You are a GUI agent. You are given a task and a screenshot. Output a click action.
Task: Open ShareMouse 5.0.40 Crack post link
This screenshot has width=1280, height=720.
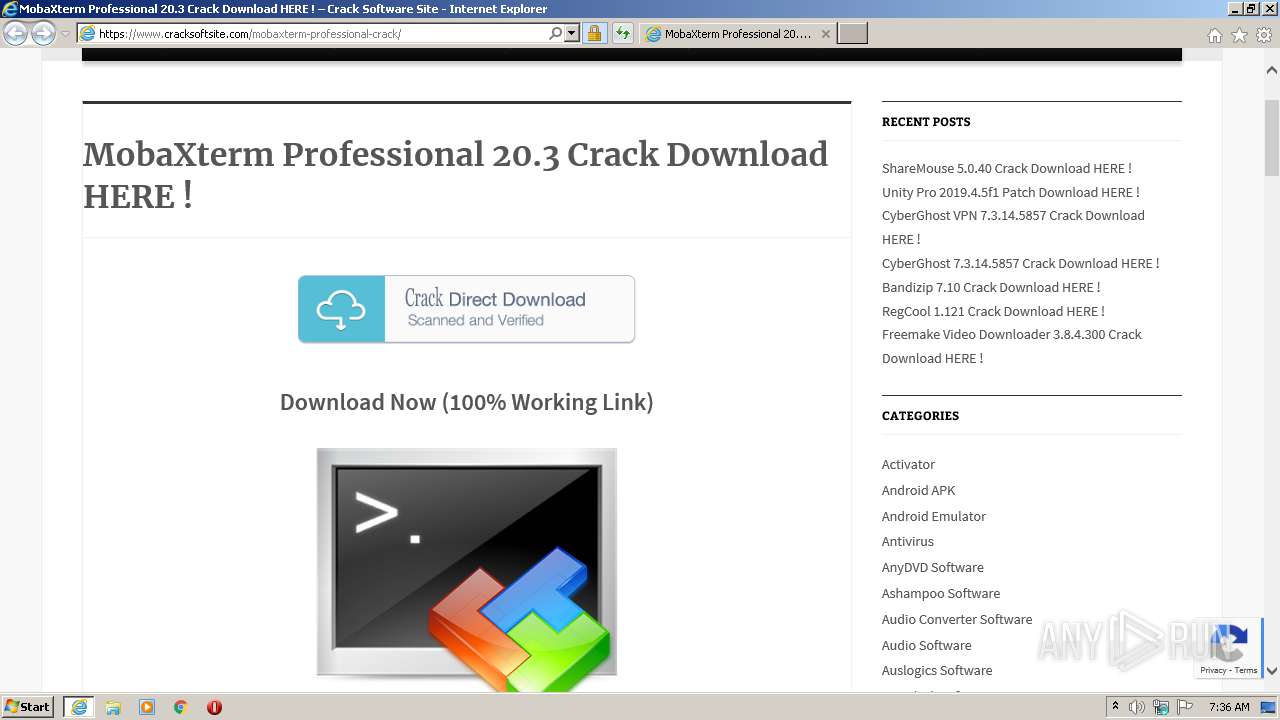[x=1006, y=168]
